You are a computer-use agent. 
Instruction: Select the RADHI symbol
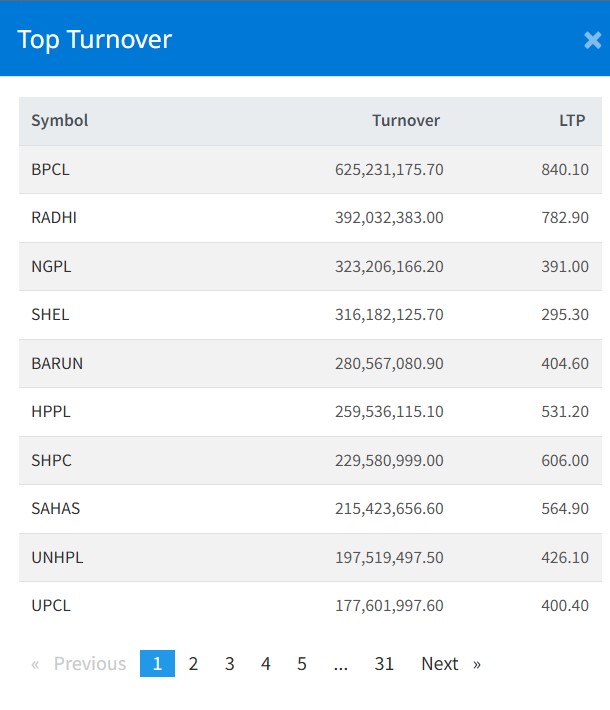[x=54, y=218]
